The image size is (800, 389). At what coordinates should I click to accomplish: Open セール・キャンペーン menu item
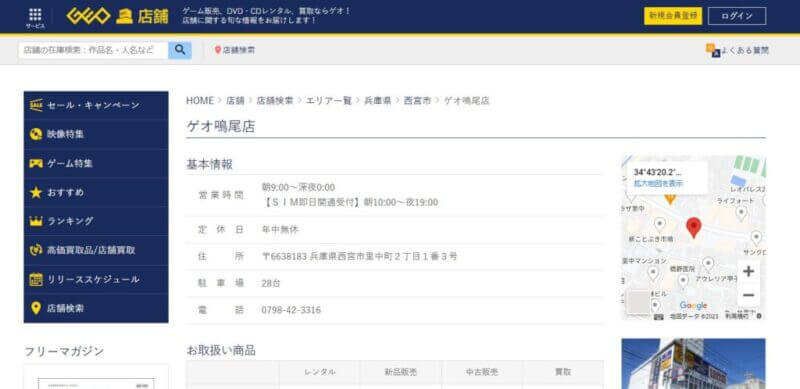[x=96, y=105]
